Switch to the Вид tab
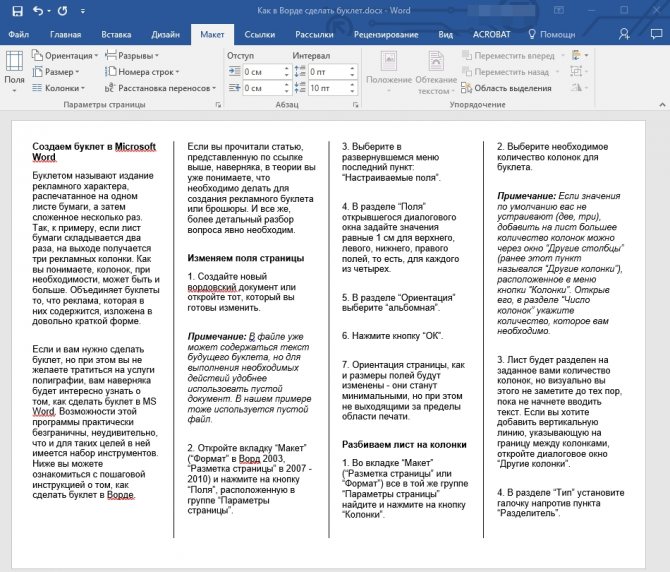Viewport: 670px width, 572px height. (x=445, y=35)
